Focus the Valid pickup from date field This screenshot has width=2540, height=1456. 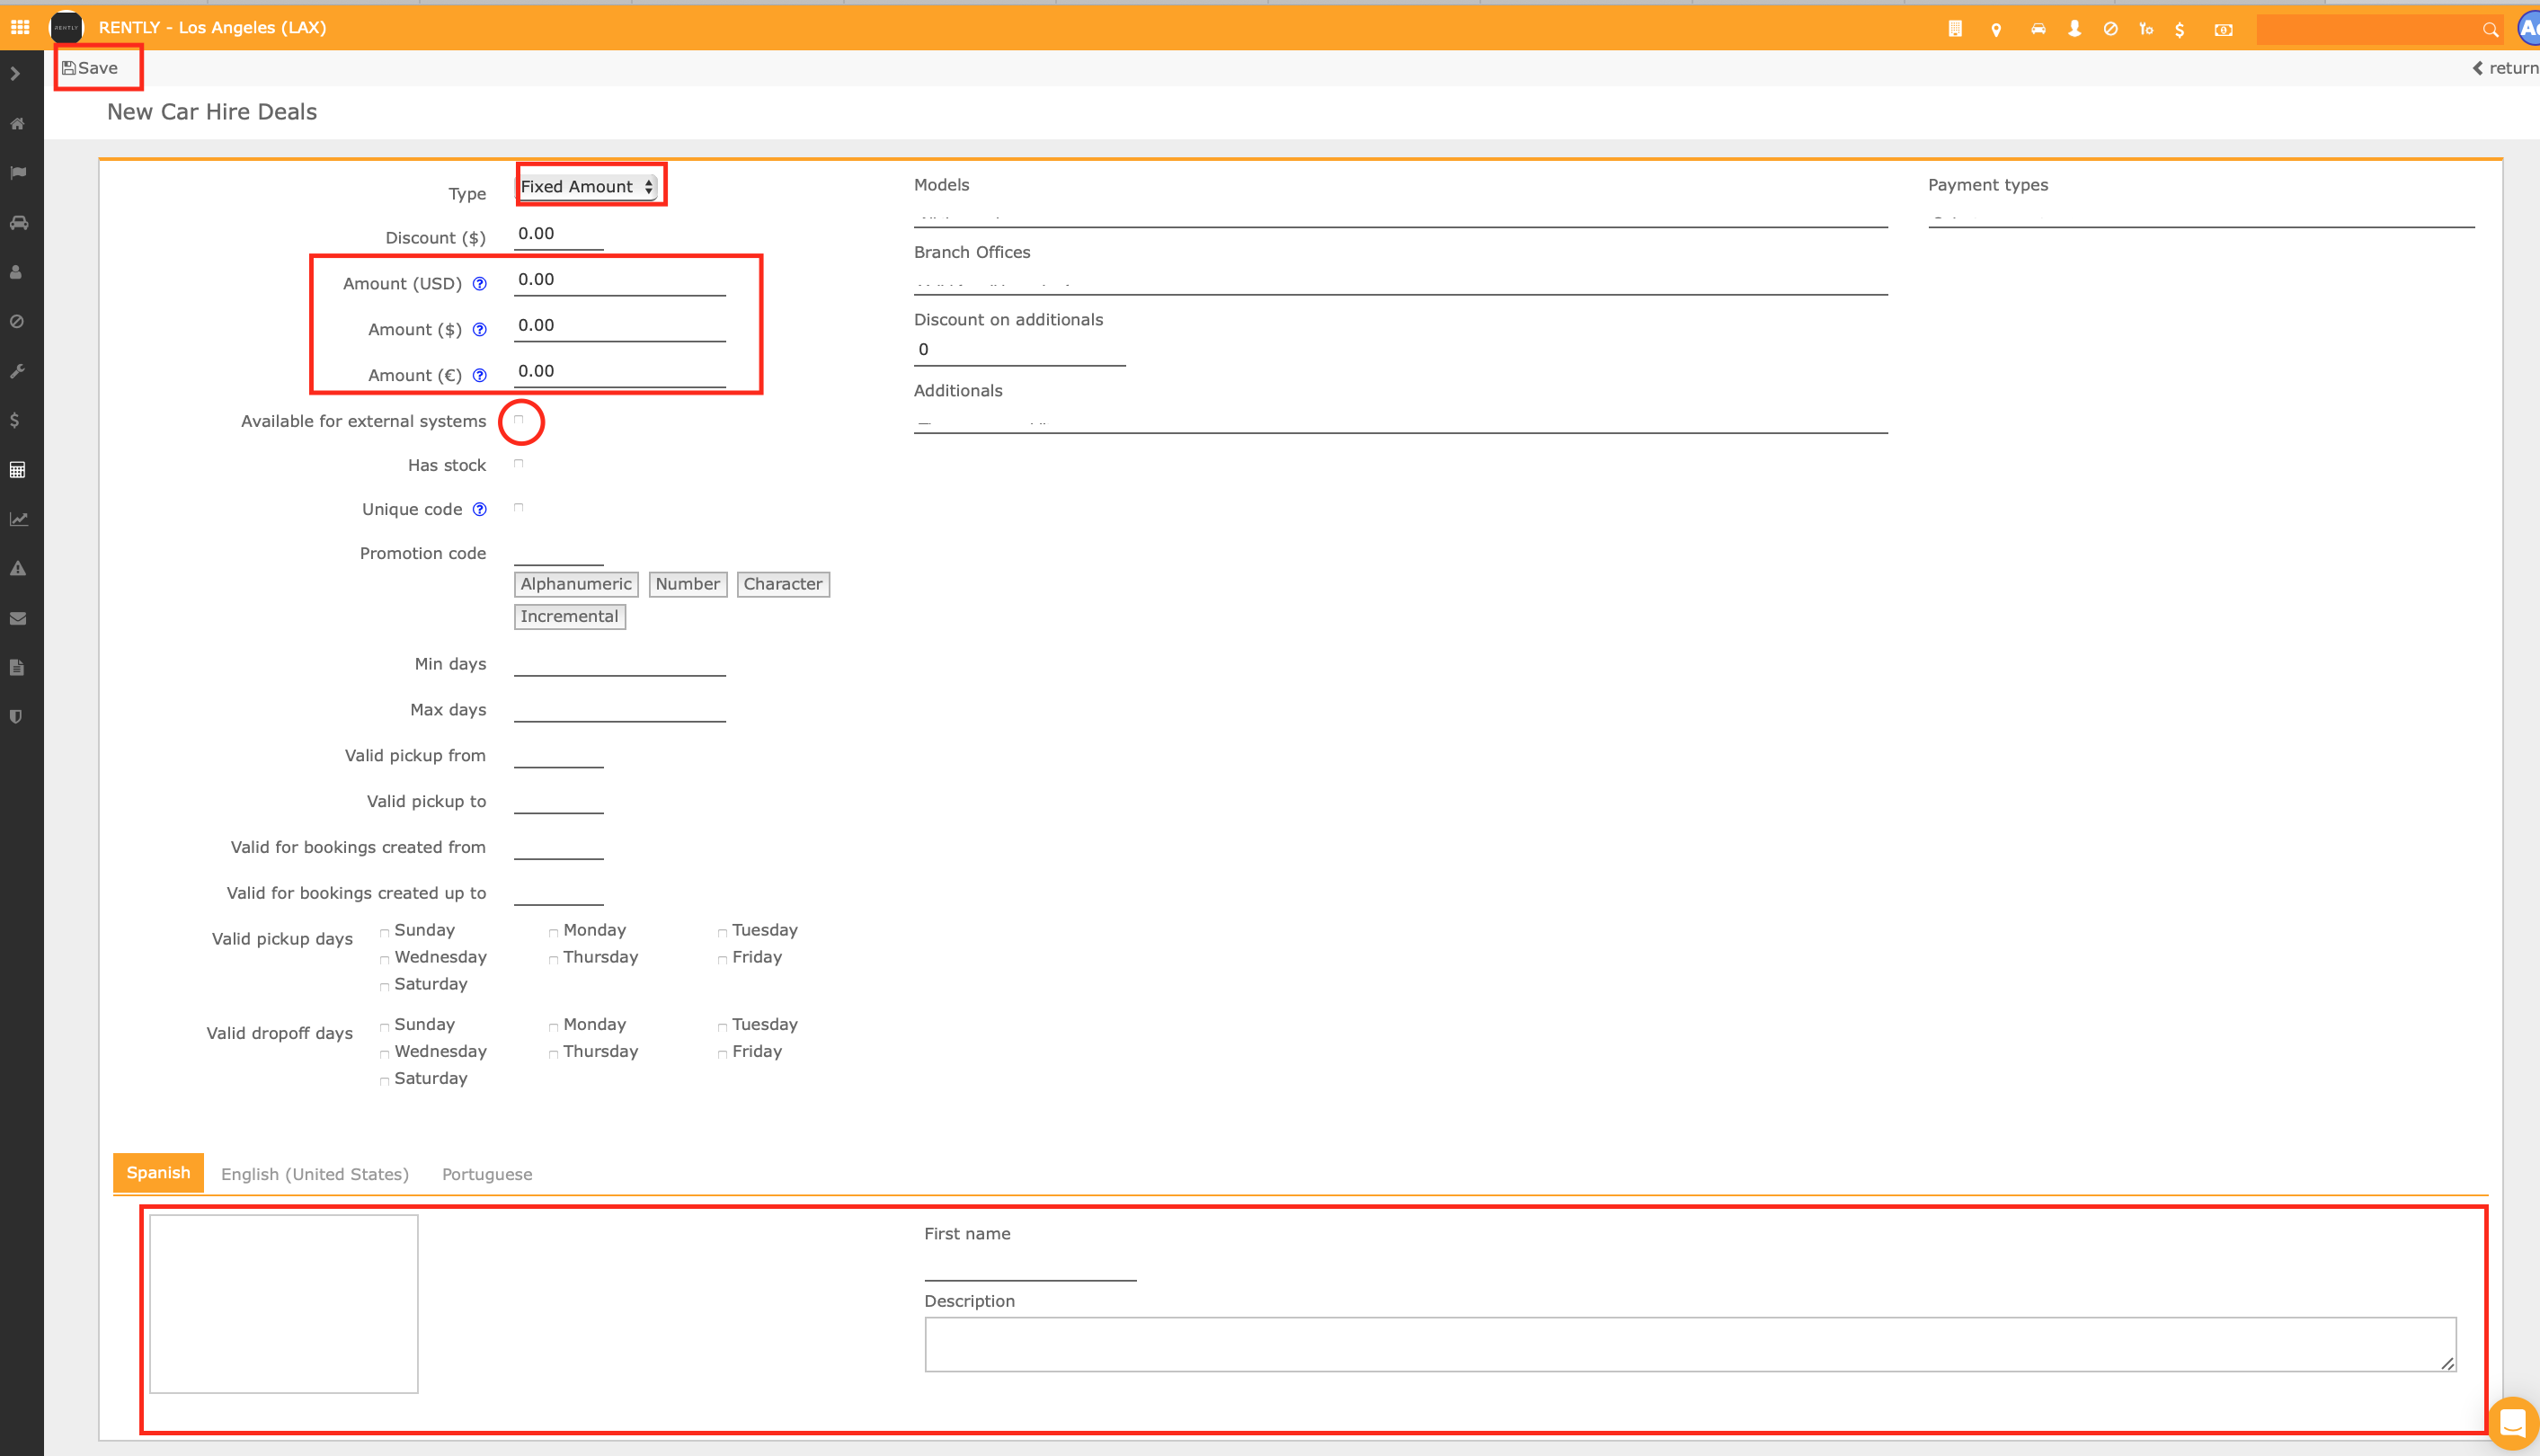559,755
